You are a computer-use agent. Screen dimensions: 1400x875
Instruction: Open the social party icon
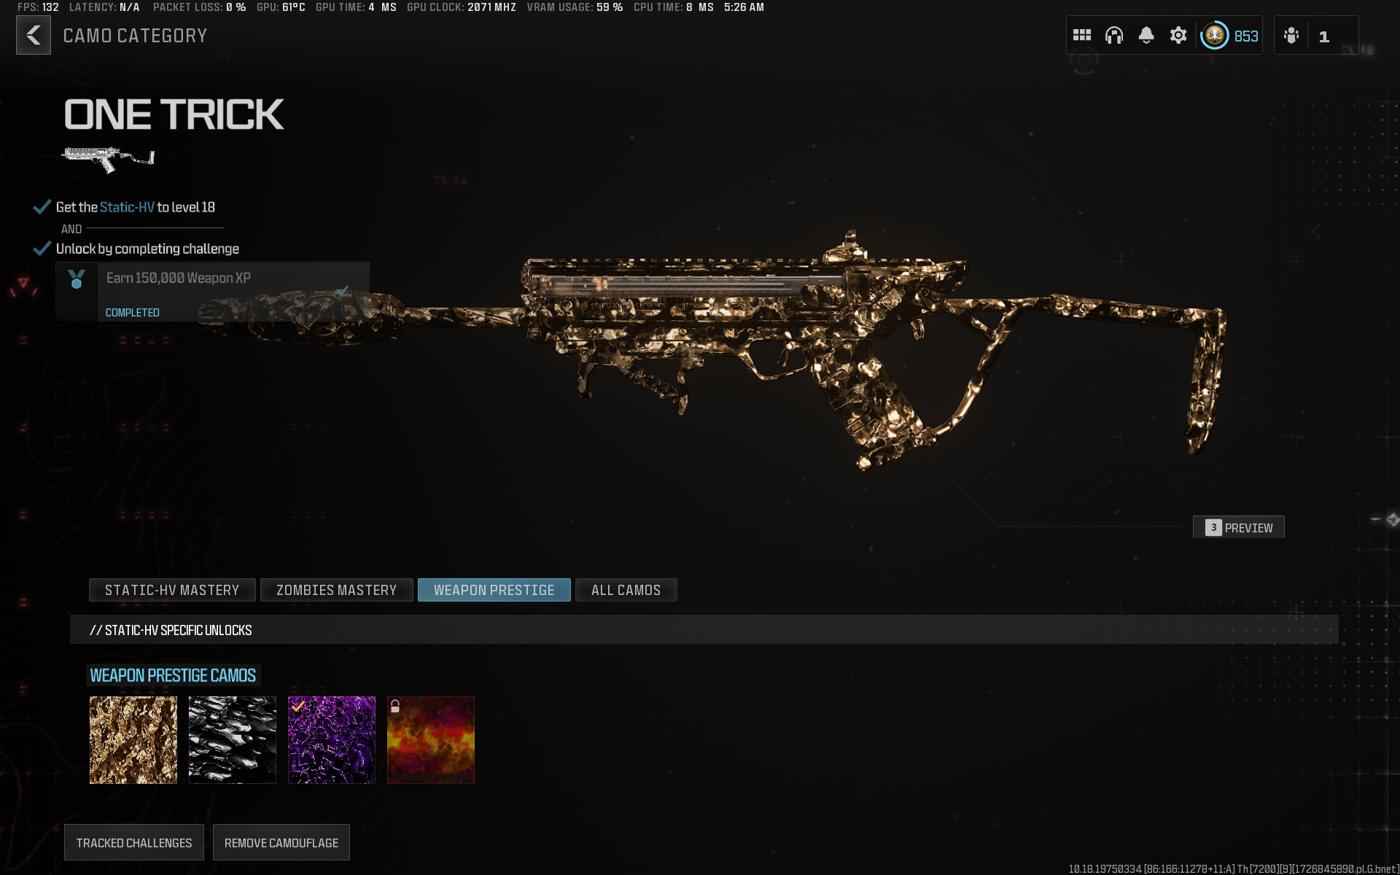pyautogui.click(x=1291, y=36)
